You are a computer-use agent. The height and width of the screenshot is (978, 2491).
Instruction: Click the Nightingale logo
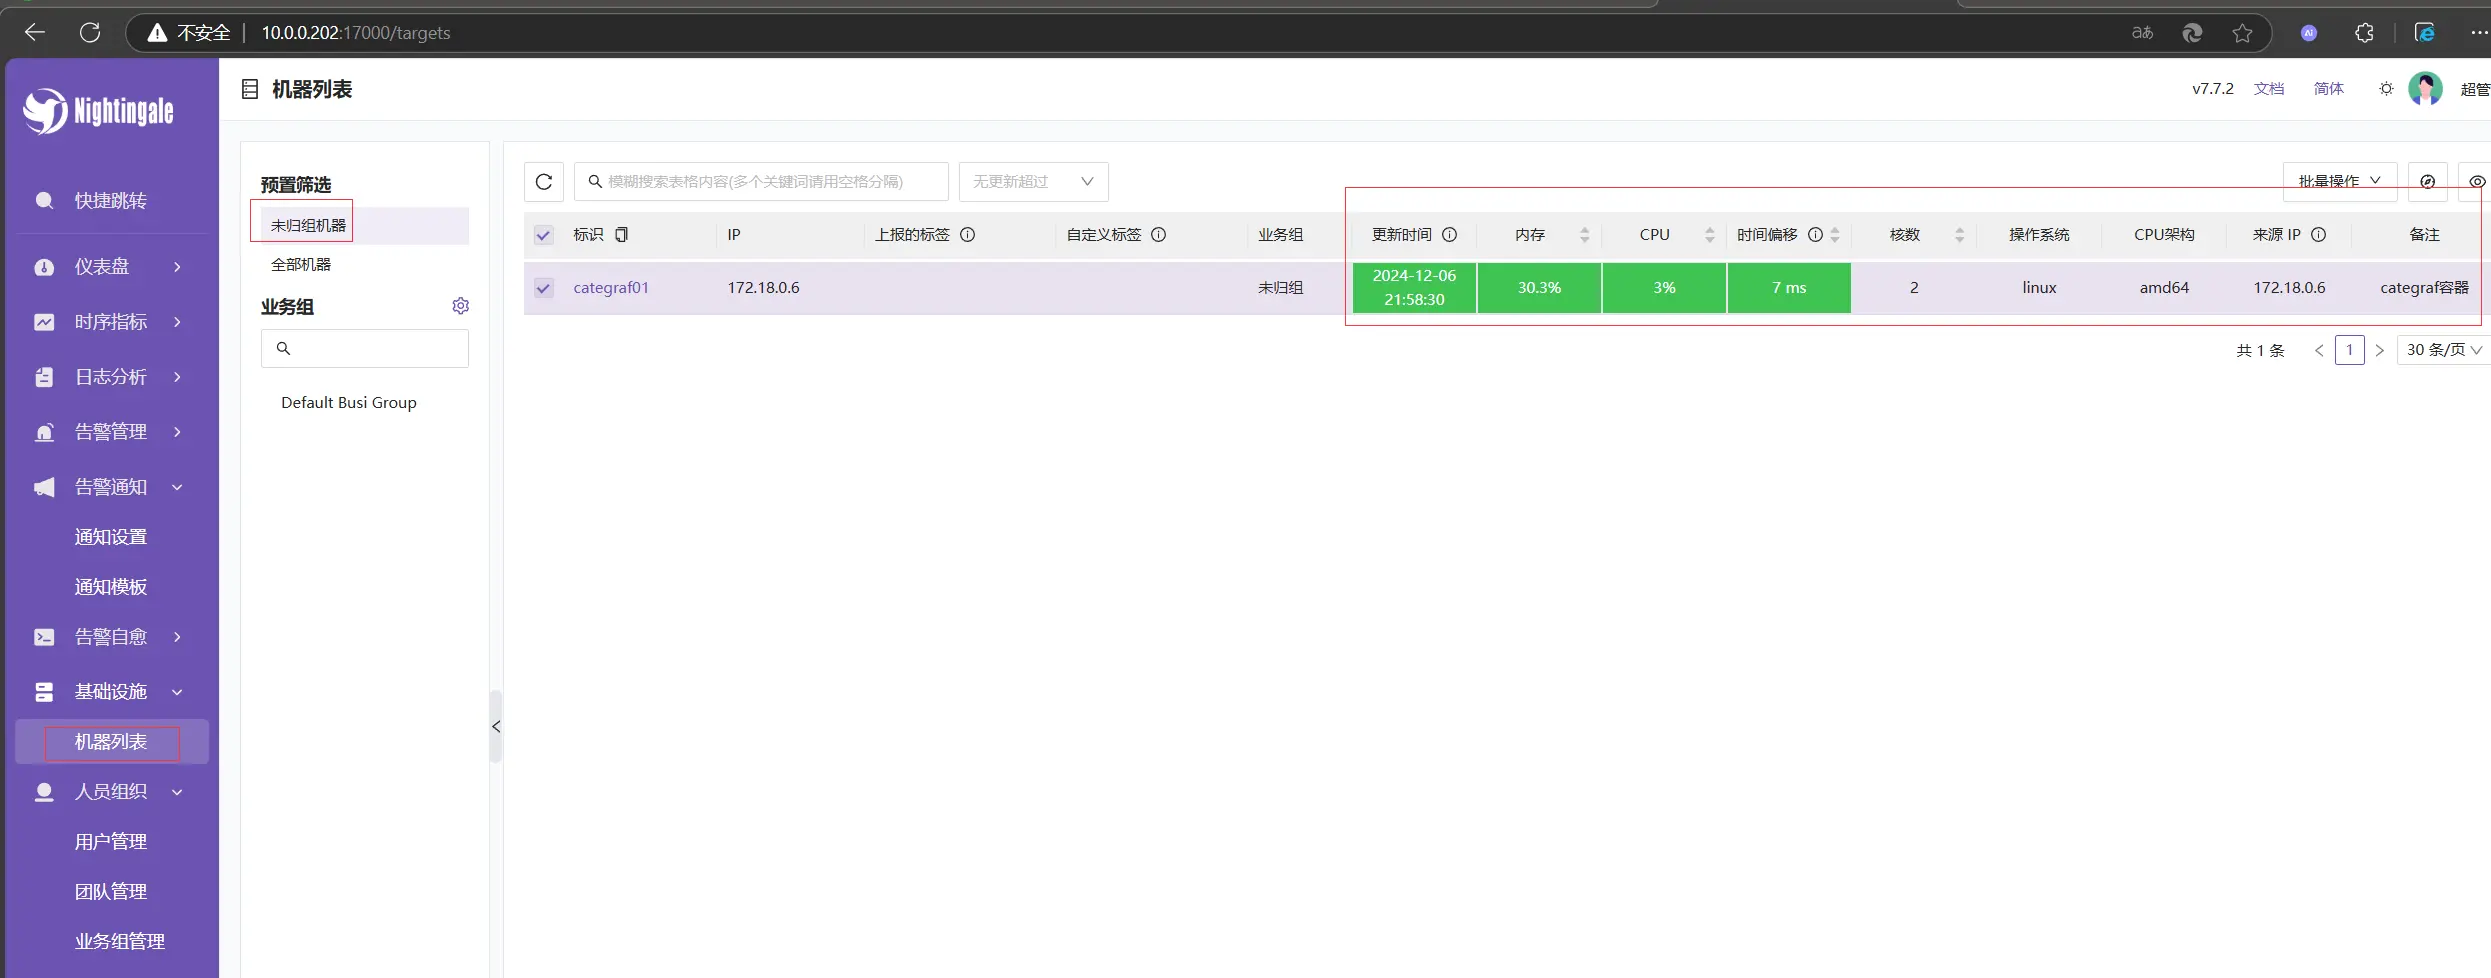pyautogui.click(x=98, y=111)
